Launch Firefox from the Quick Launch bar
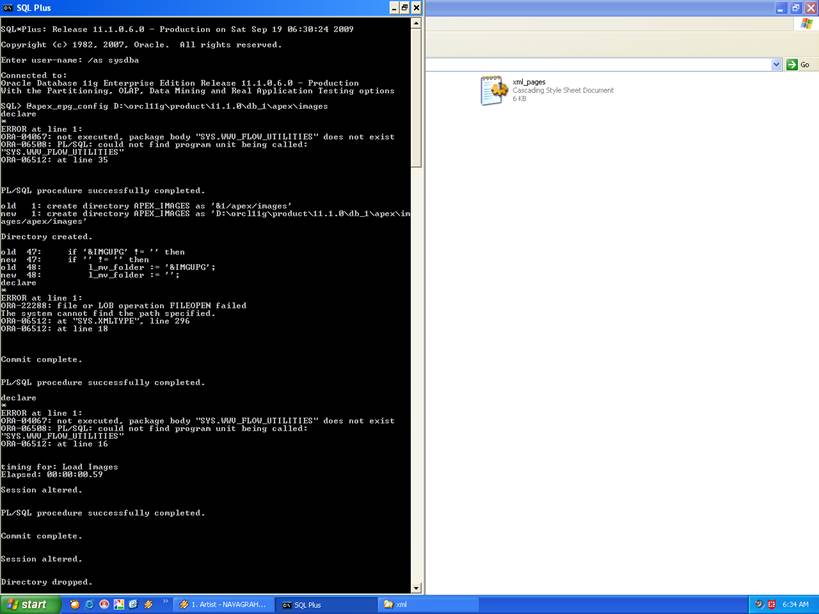Screen dimensions: 819x614 [75, 604]
